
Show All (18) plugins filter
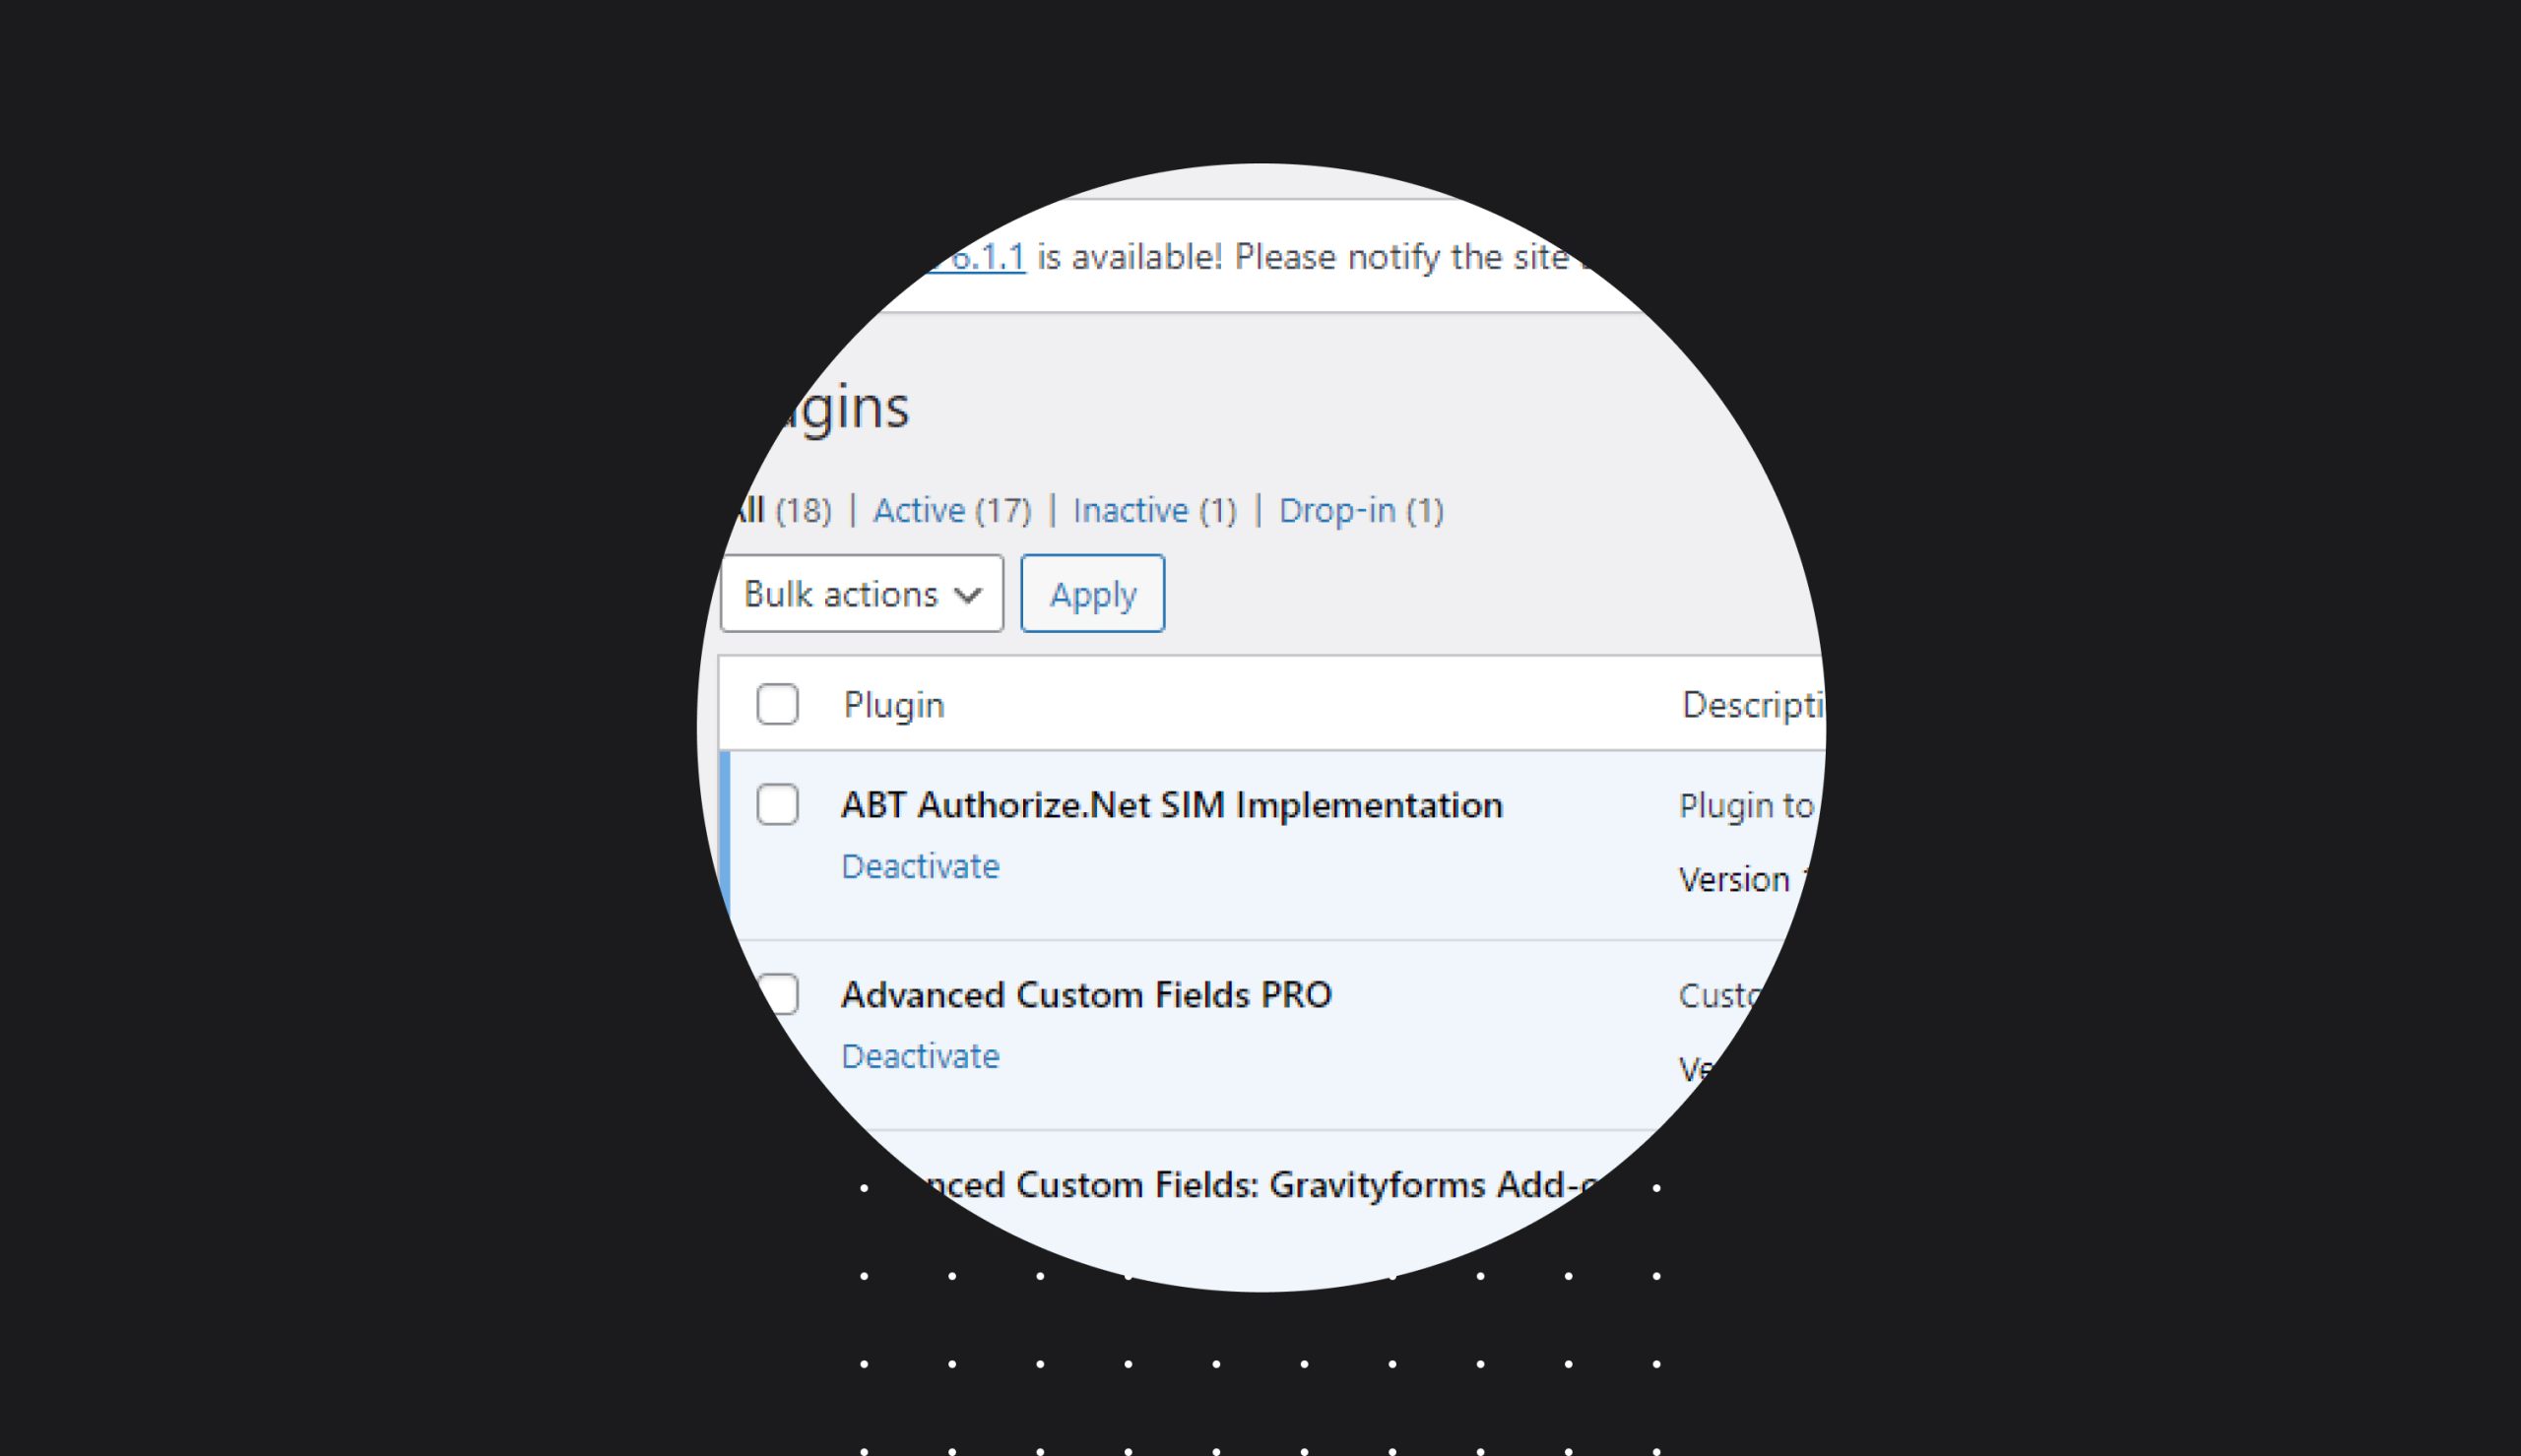781,511
